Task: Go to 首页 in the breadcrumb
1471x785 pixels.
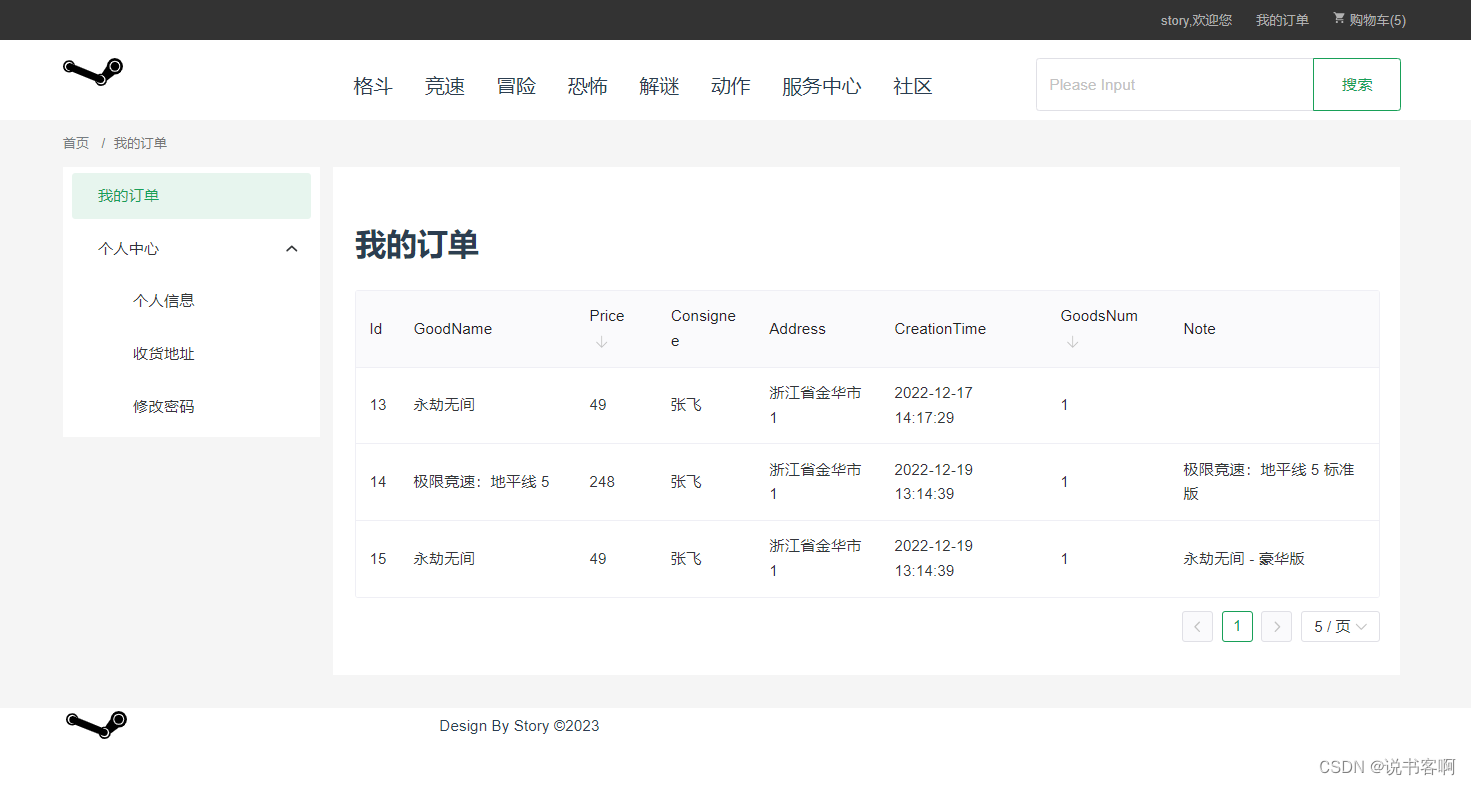Action: coord(76,143)
